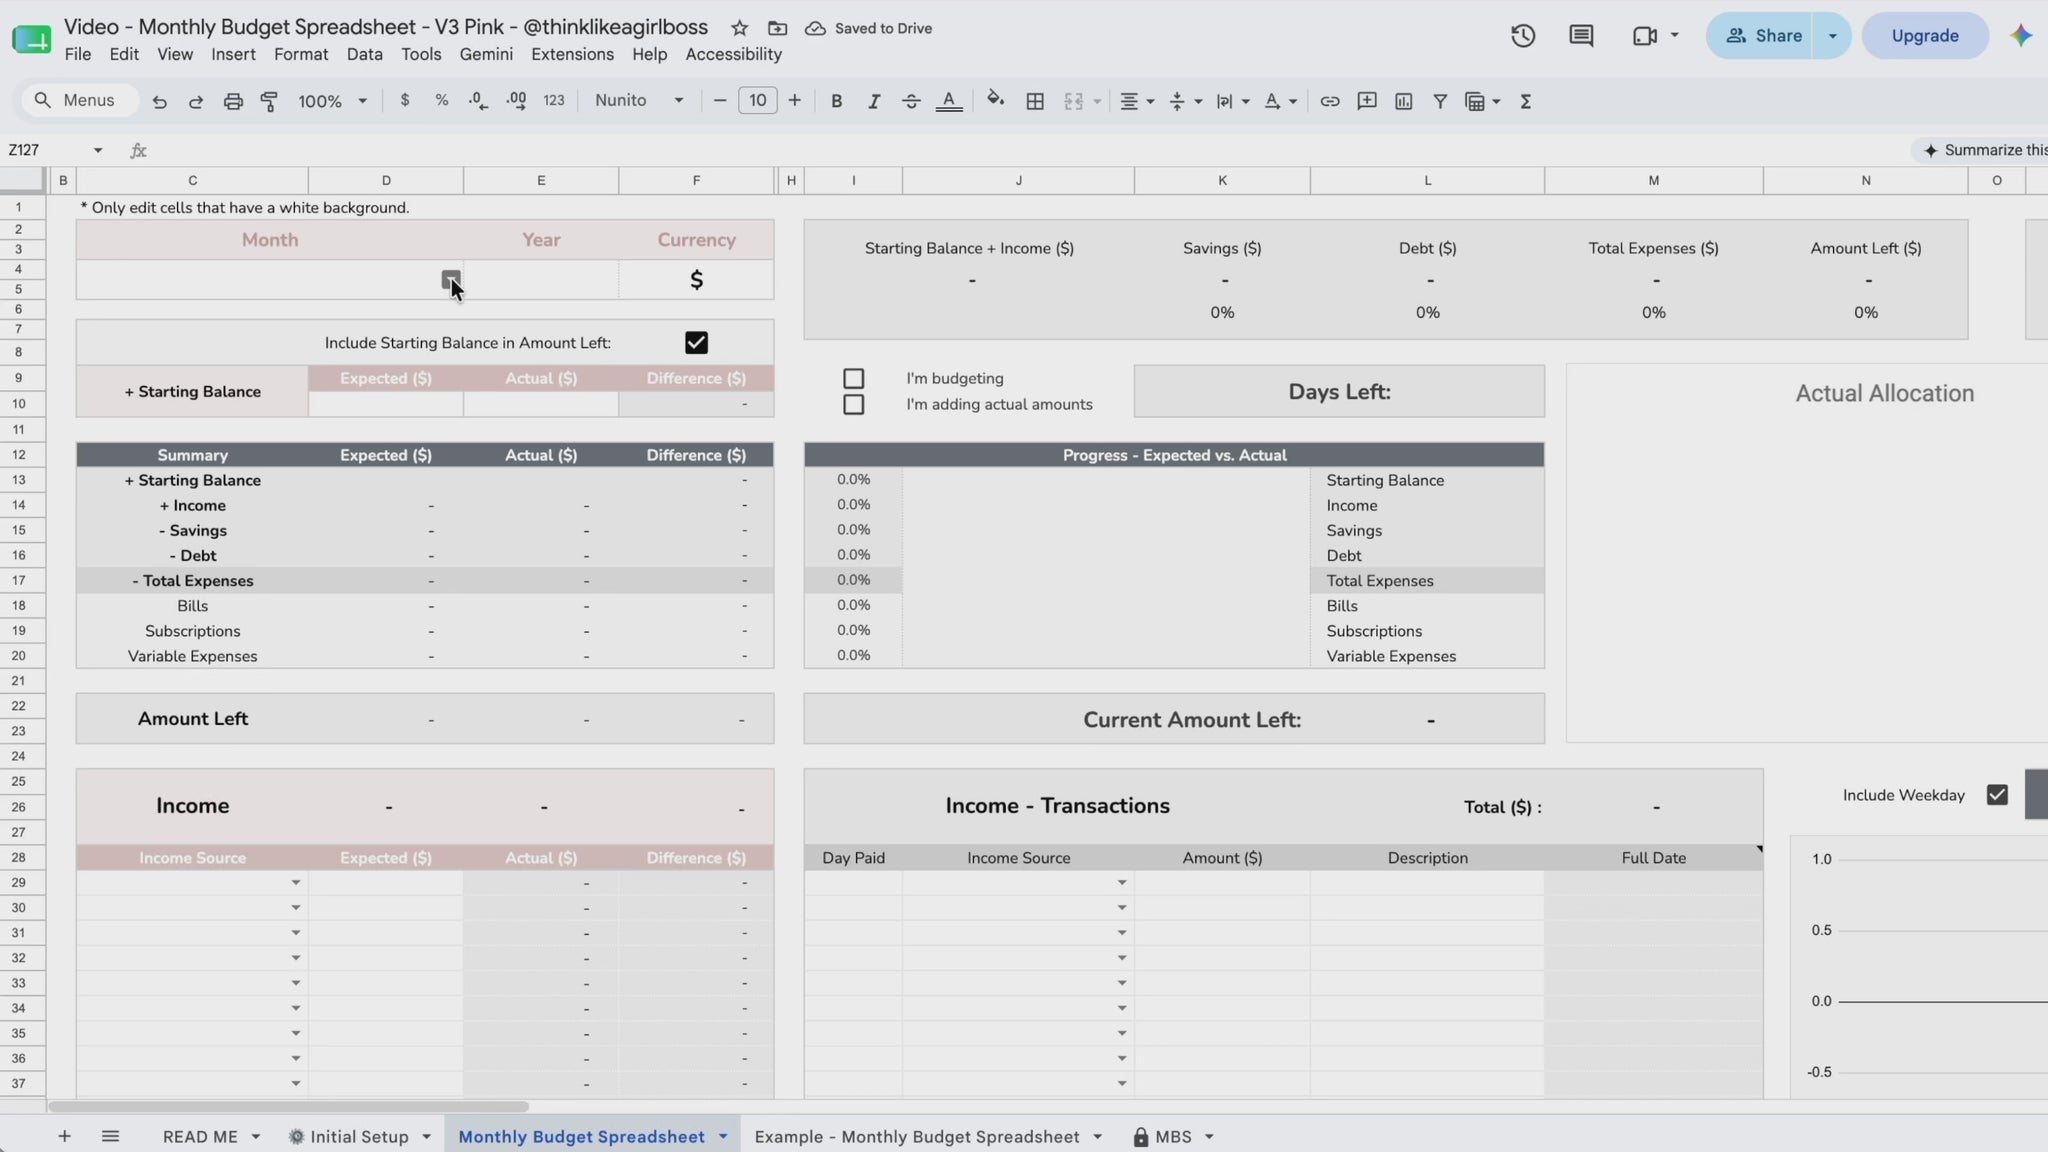Increase decimal places icon
The image size is (2048, 1152).
[516, 100]
